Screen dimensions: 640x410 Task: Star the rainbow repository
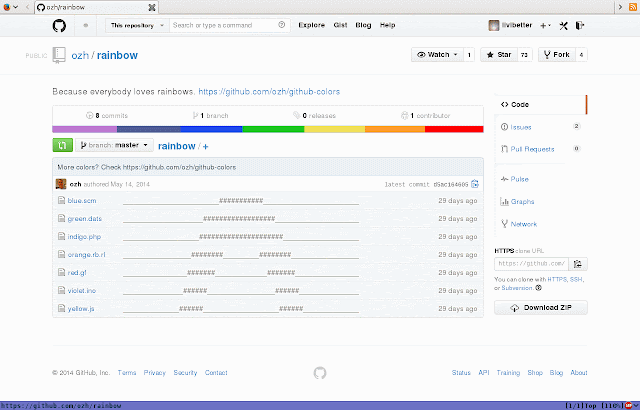coord(499,55)
